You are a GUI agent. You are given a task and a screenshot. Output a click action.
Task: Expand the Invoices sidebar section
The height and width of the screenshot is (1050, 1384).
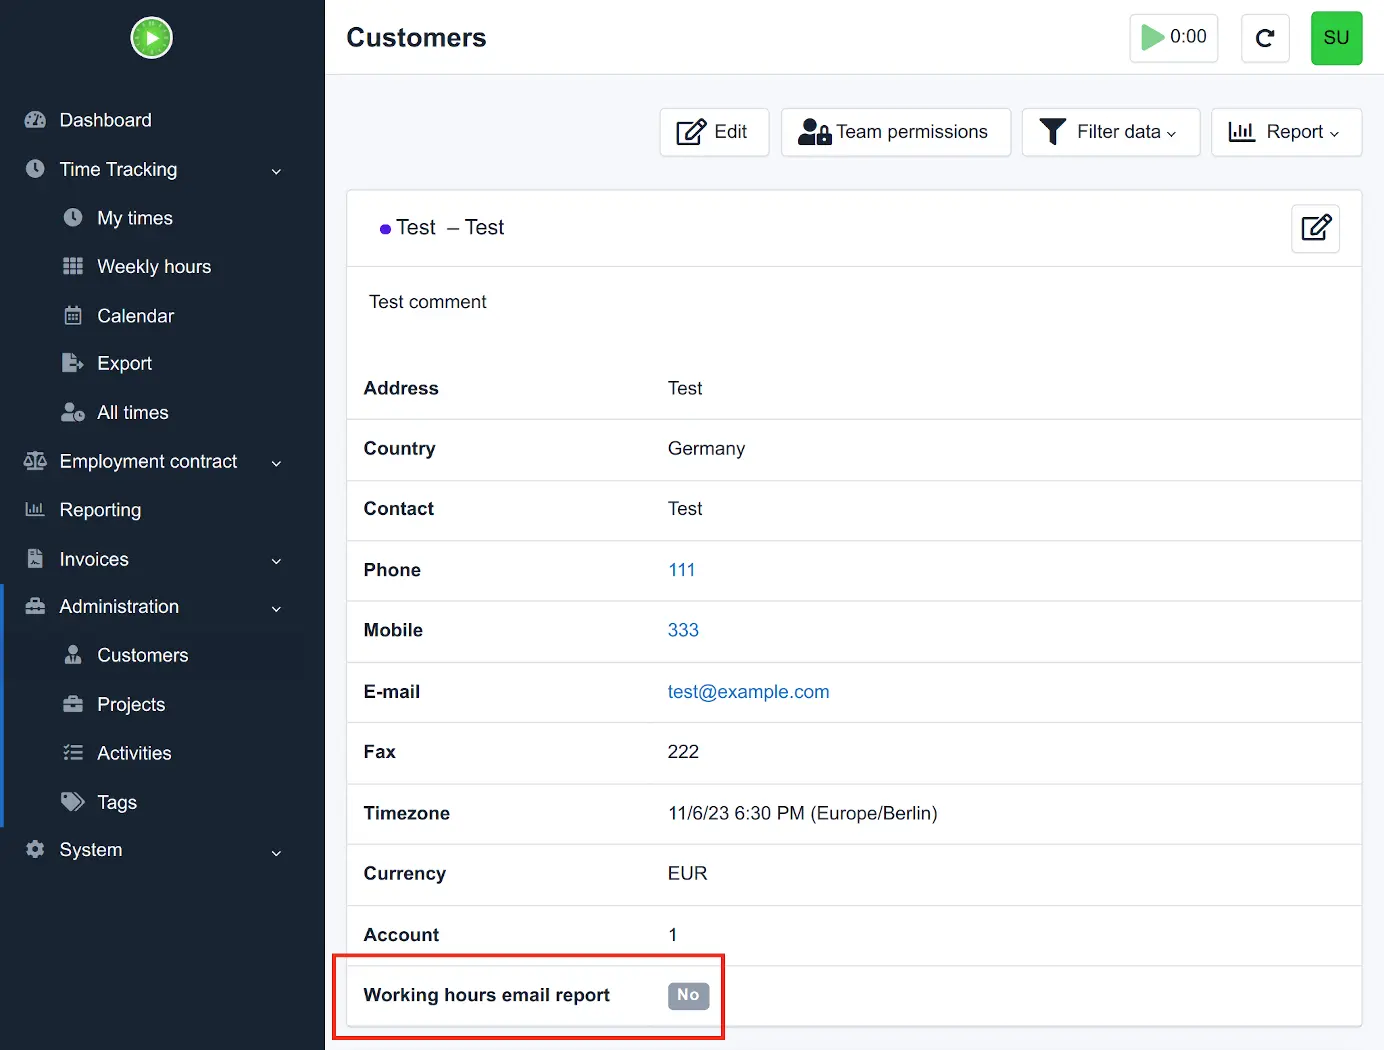click(x=276, y=561)
